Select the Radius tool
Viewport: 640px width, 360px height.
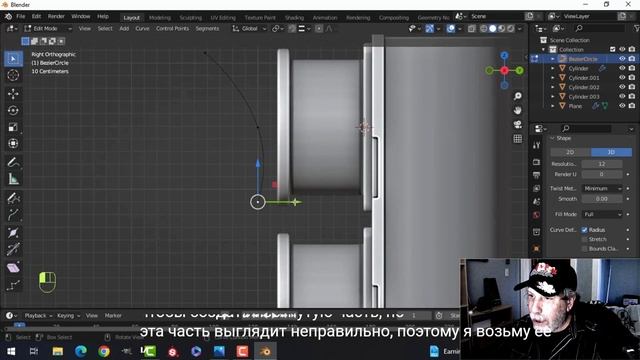pos(13,233)
